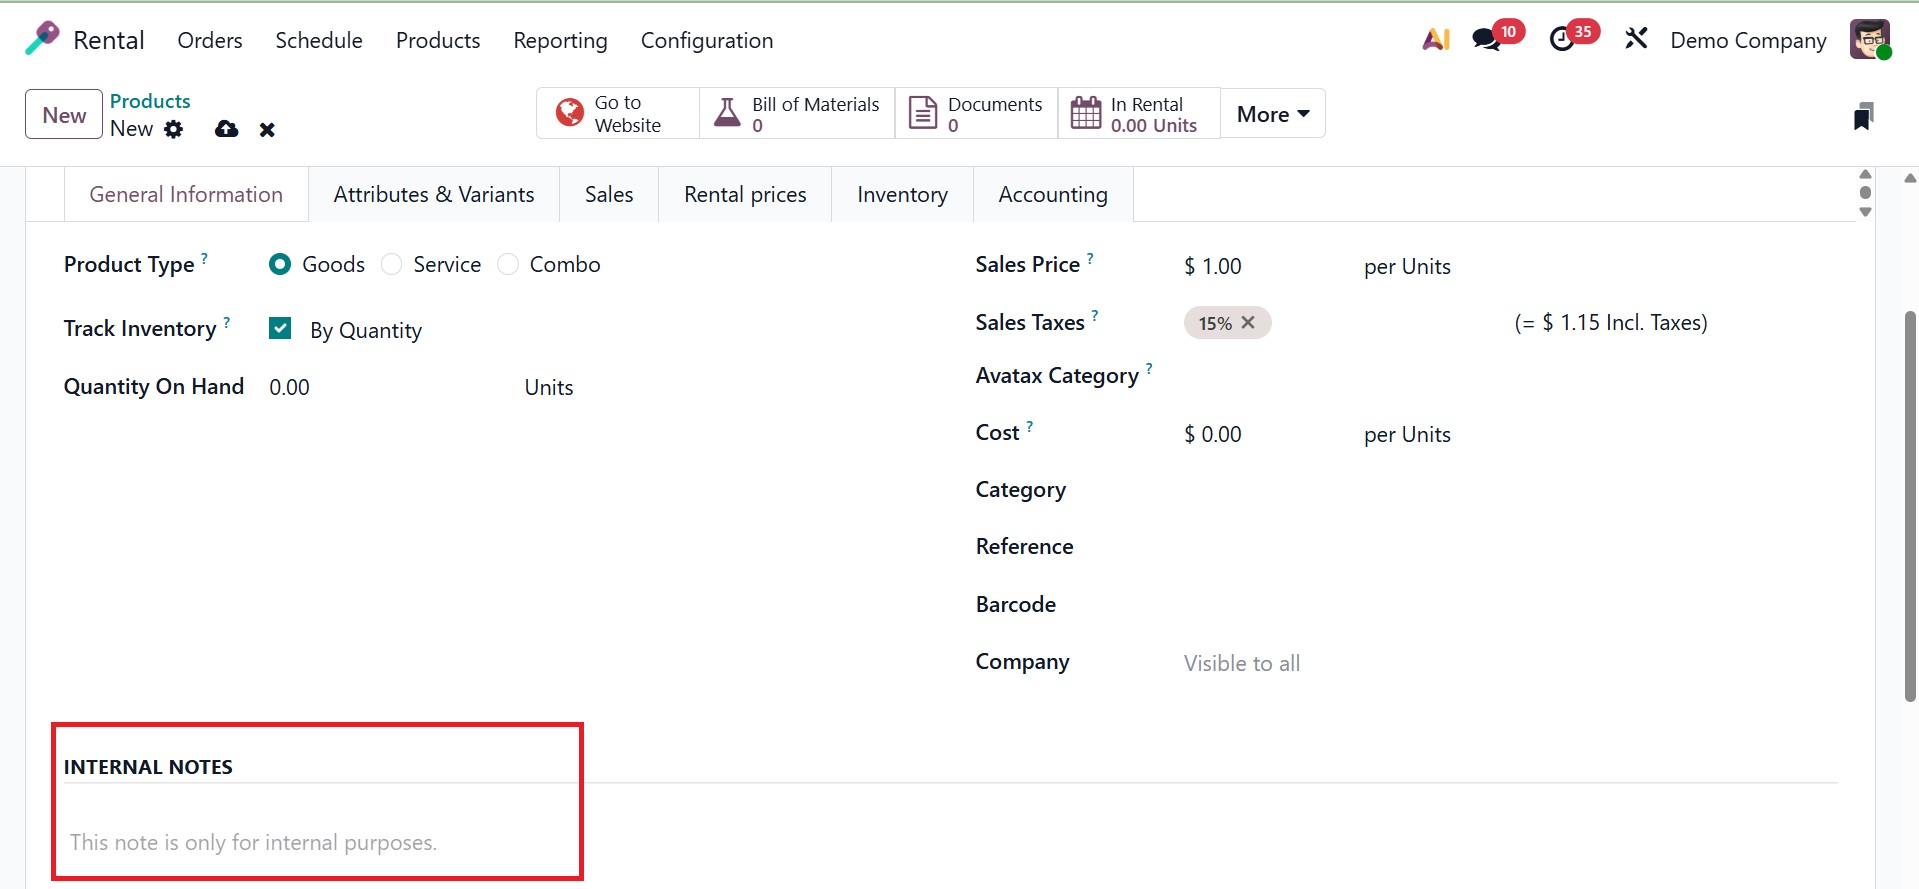Save the record with the cloud icon

(x=227, y=129)
